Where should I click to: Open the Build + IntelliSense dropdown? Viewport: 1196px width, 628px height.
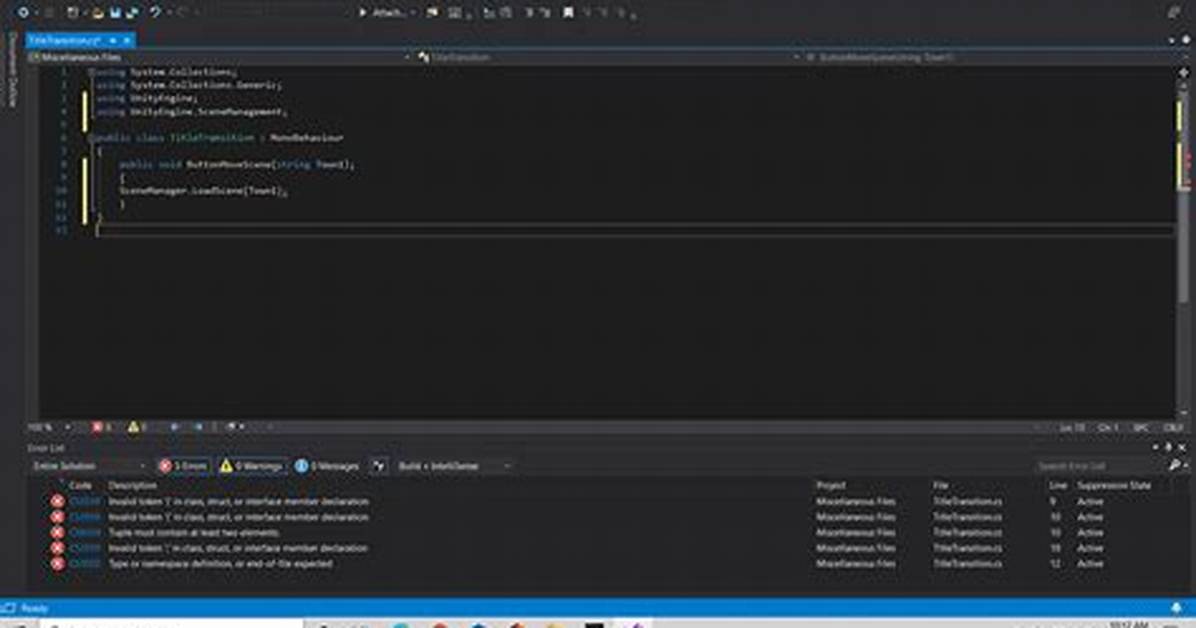(x=453, y=465)
